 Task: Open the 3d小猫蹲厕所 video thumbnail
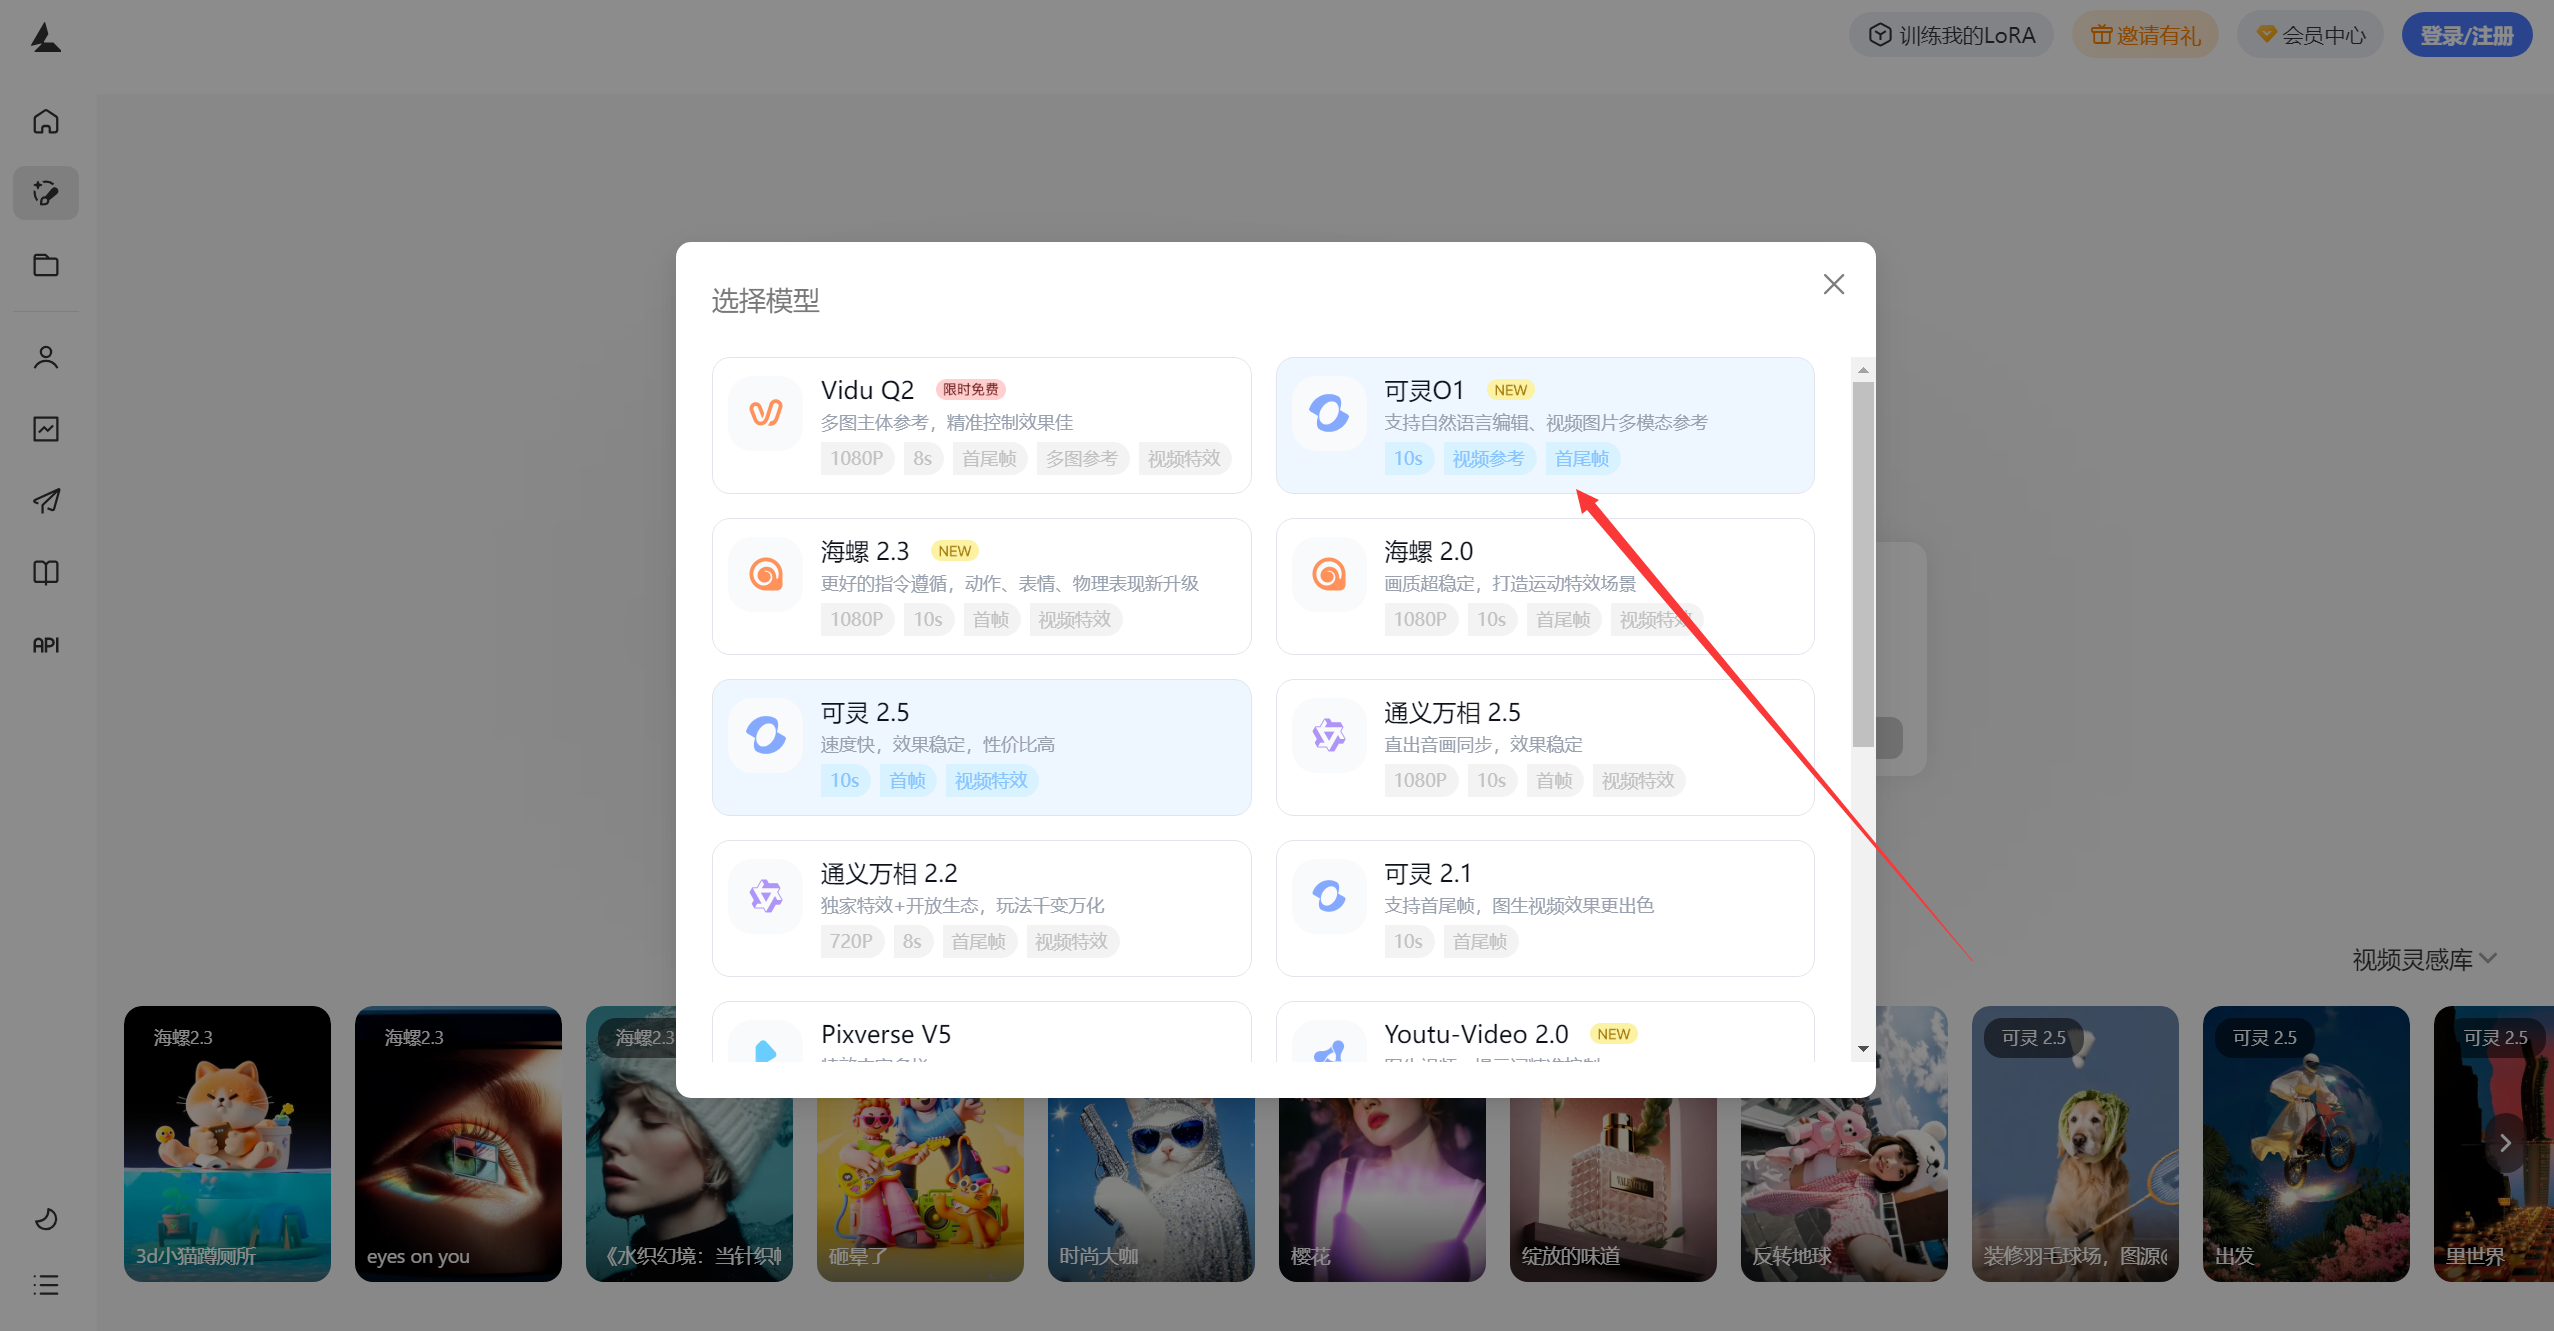tap(227, 1144)
